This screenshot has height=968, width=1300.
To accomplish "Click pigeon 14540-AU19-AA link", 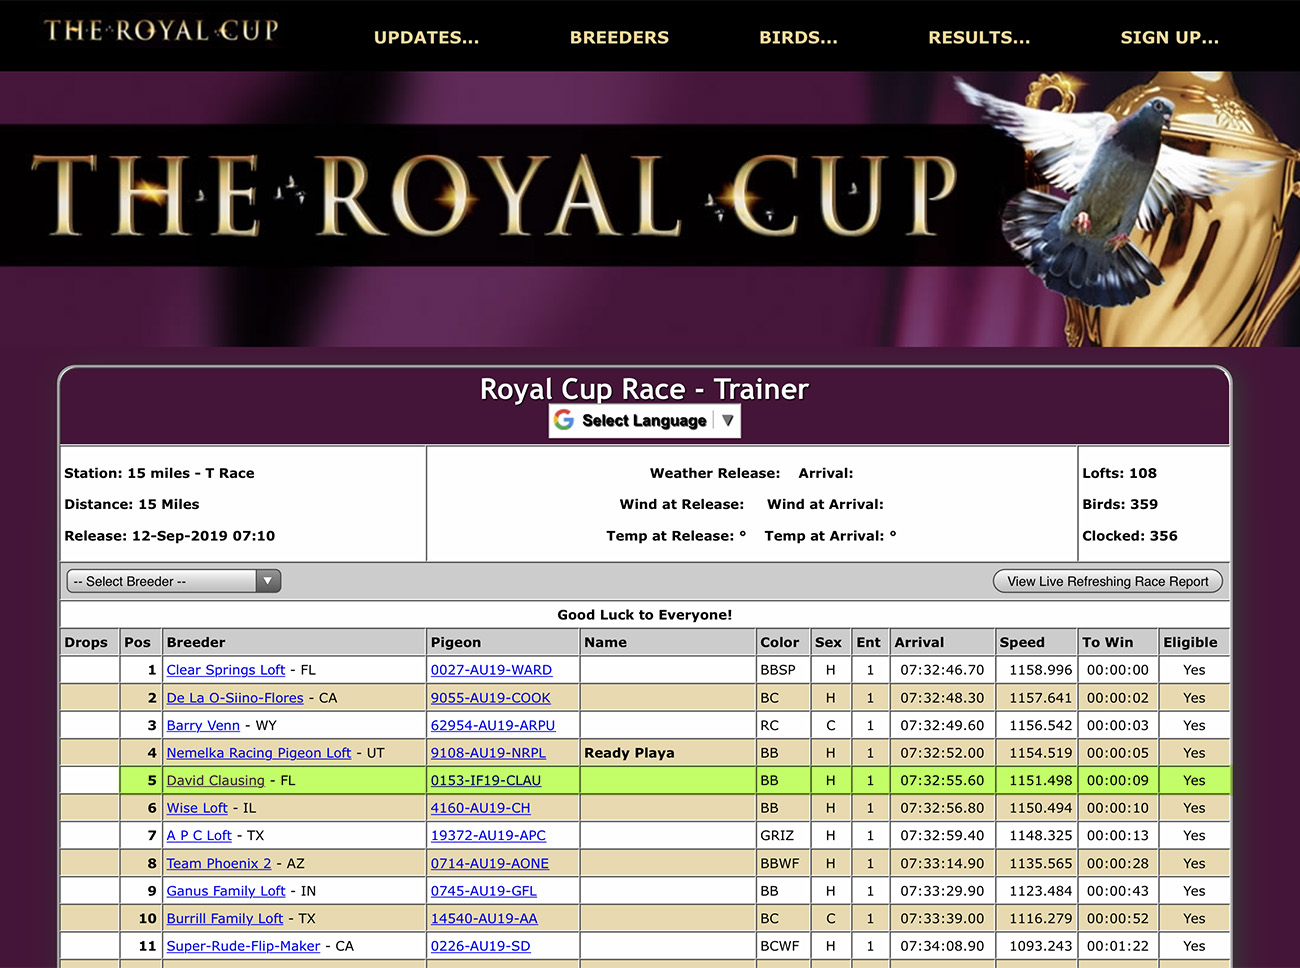I will (484, 918).
